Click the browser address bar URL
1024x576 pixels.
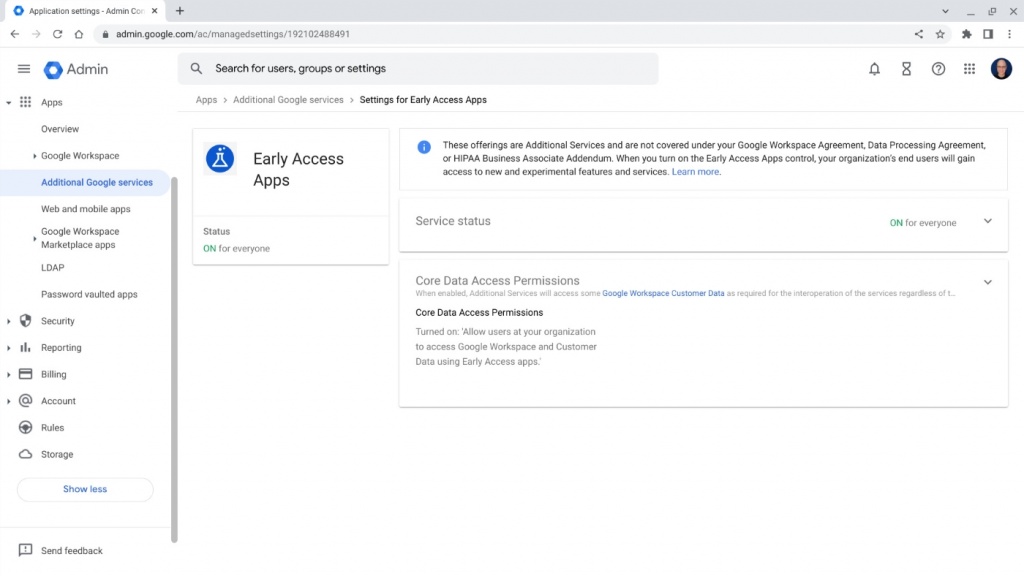pos(232,34)
